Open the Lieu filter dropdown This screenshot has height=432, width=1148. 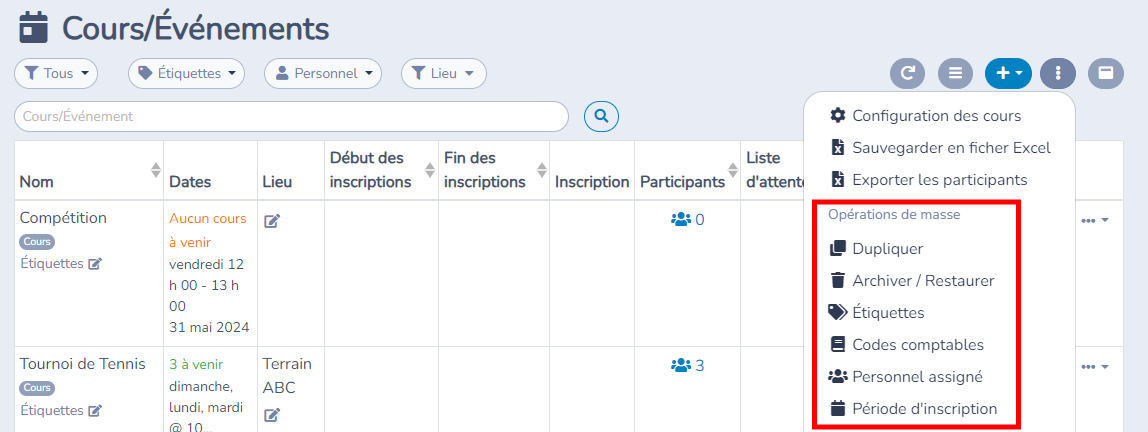click(x=444, y=73)
